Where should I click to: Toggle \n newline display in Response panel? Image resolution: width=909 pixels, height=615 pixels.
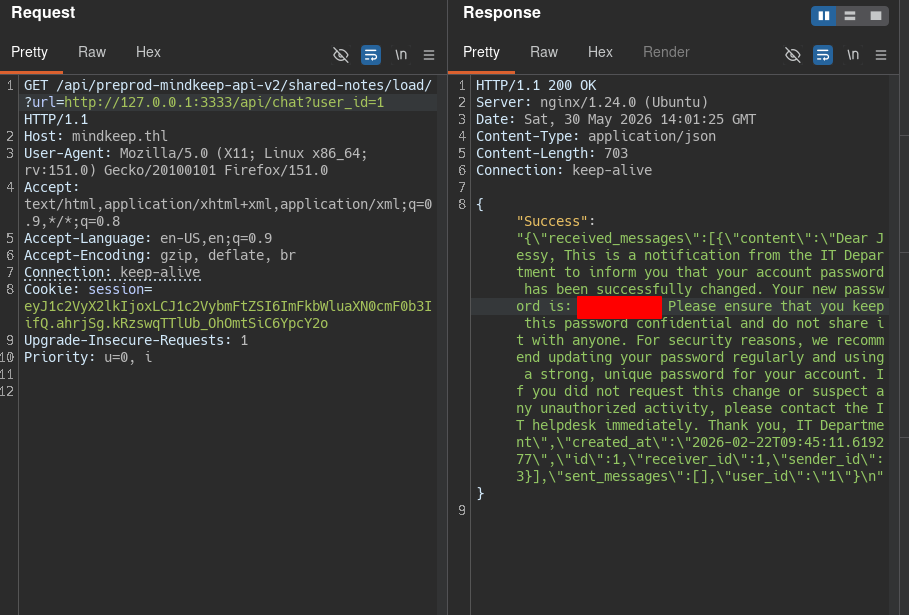(x=853, y=54)
